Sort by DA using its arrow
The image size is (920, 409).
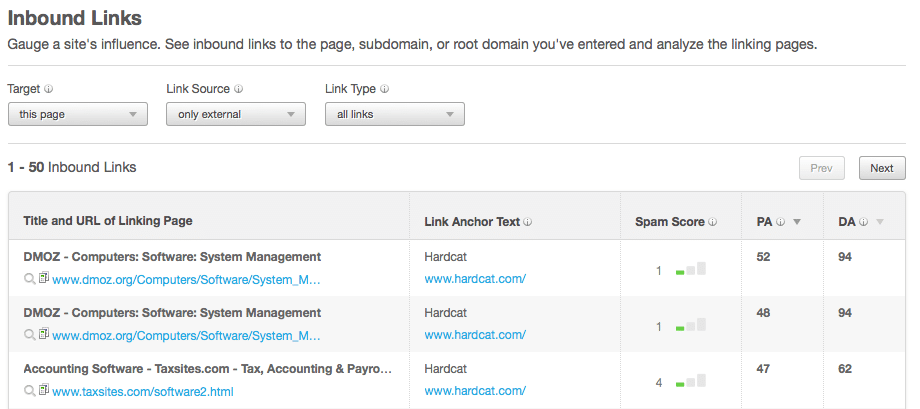tap(880, 222)
